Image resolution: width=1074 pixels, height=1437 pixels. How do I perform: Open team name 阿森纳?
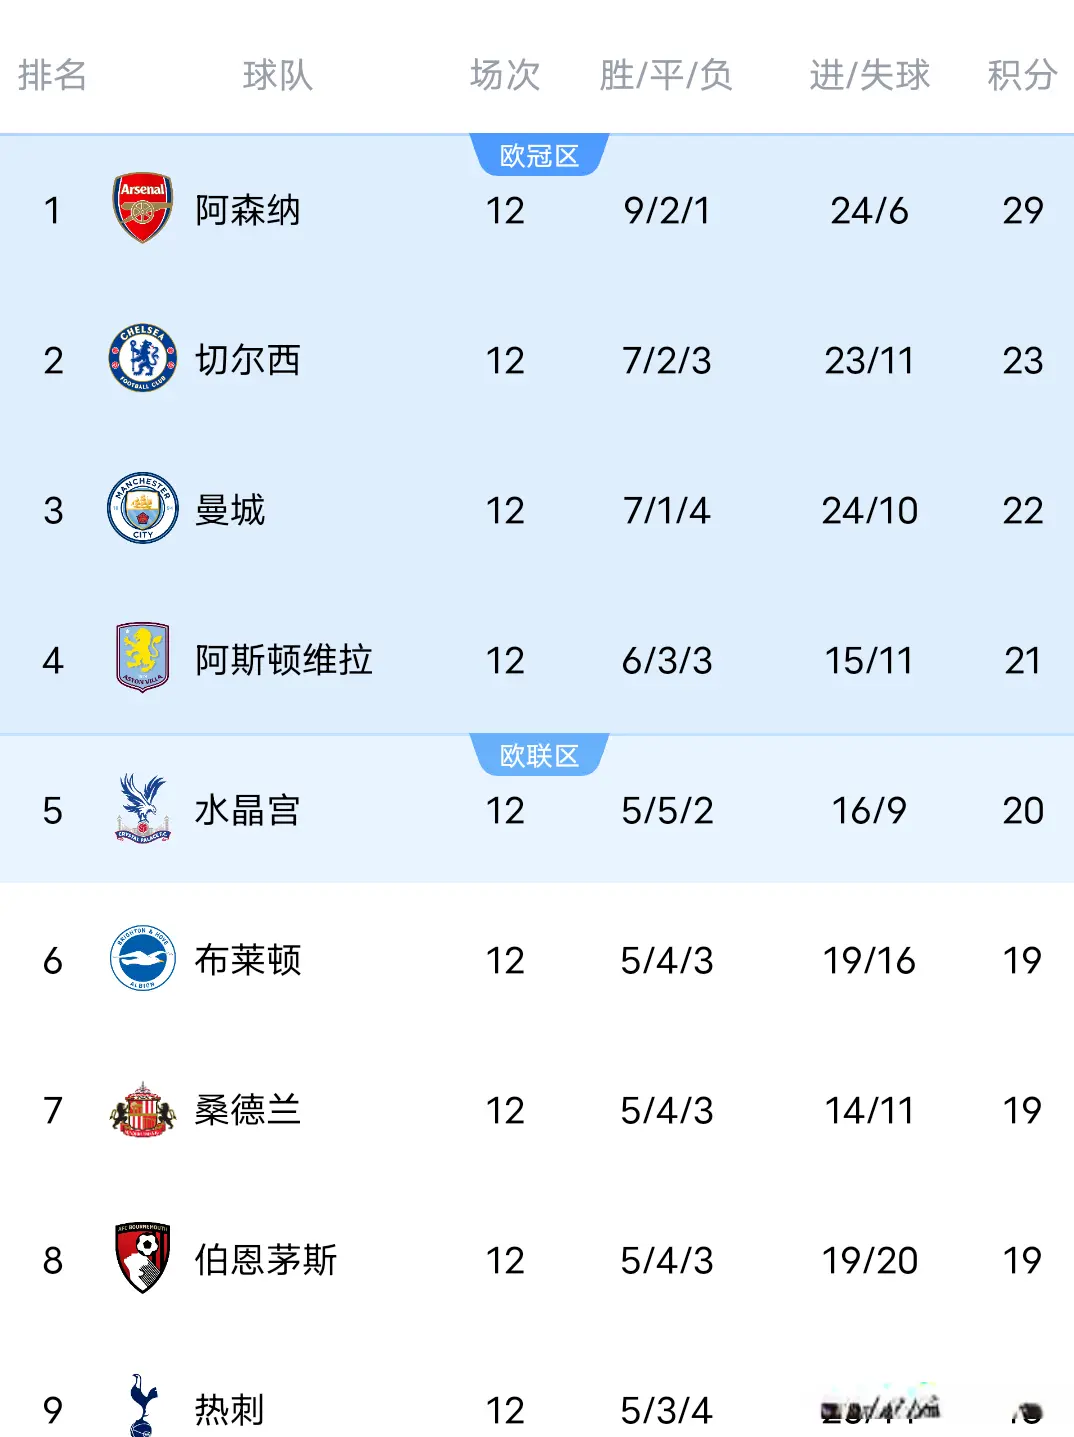coord(248,210)
